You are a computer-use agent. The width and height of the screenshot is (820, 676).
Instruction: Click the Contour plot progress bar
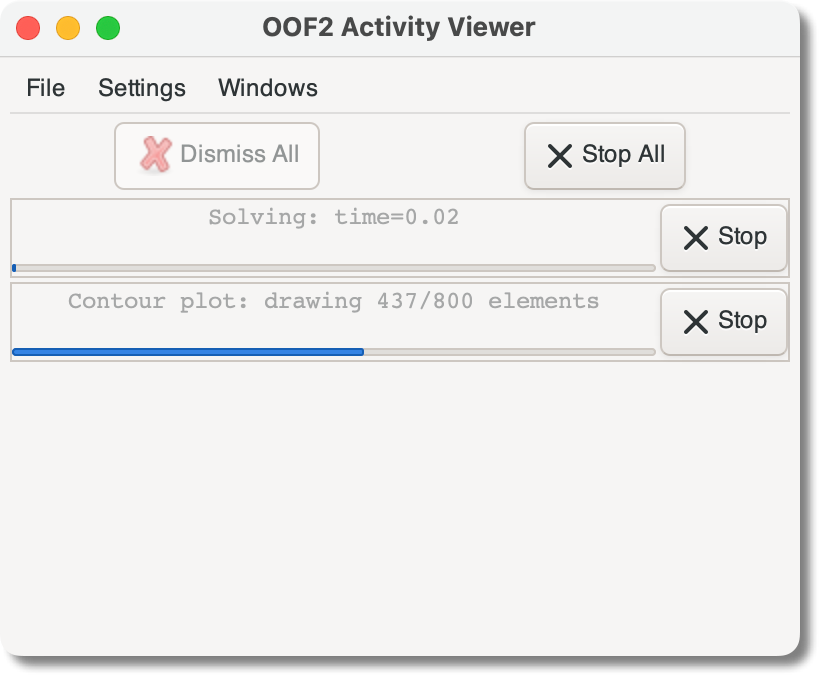pos(333,351)
